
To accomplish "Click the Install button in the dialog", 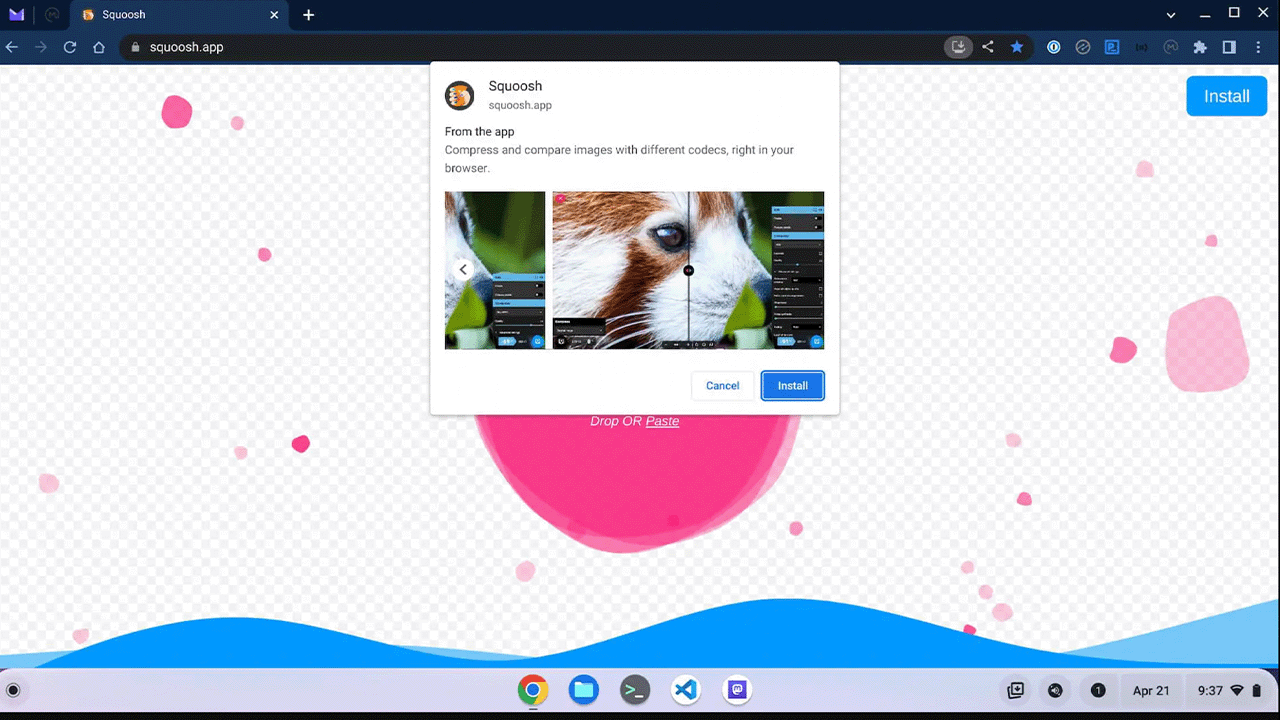I will pos(792,386).
